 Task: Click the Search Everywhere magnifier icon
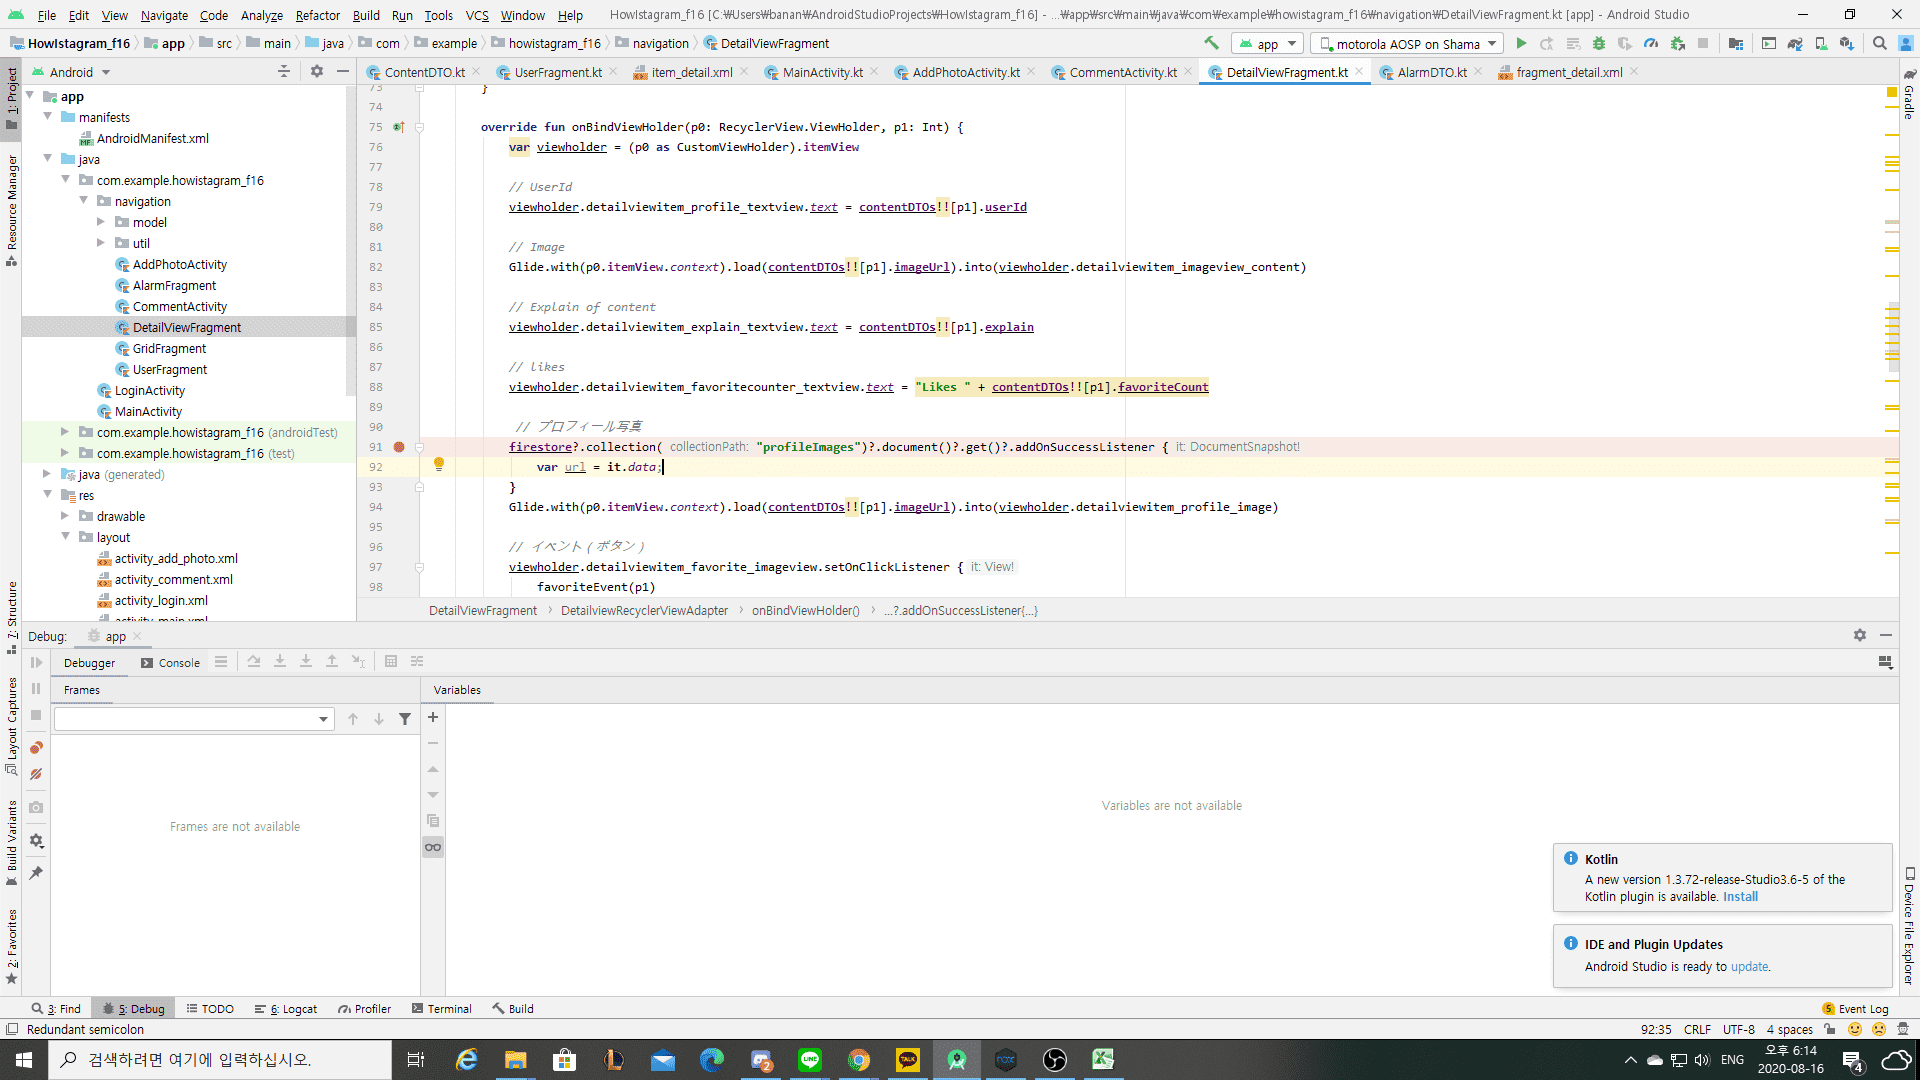[1879, 43]
